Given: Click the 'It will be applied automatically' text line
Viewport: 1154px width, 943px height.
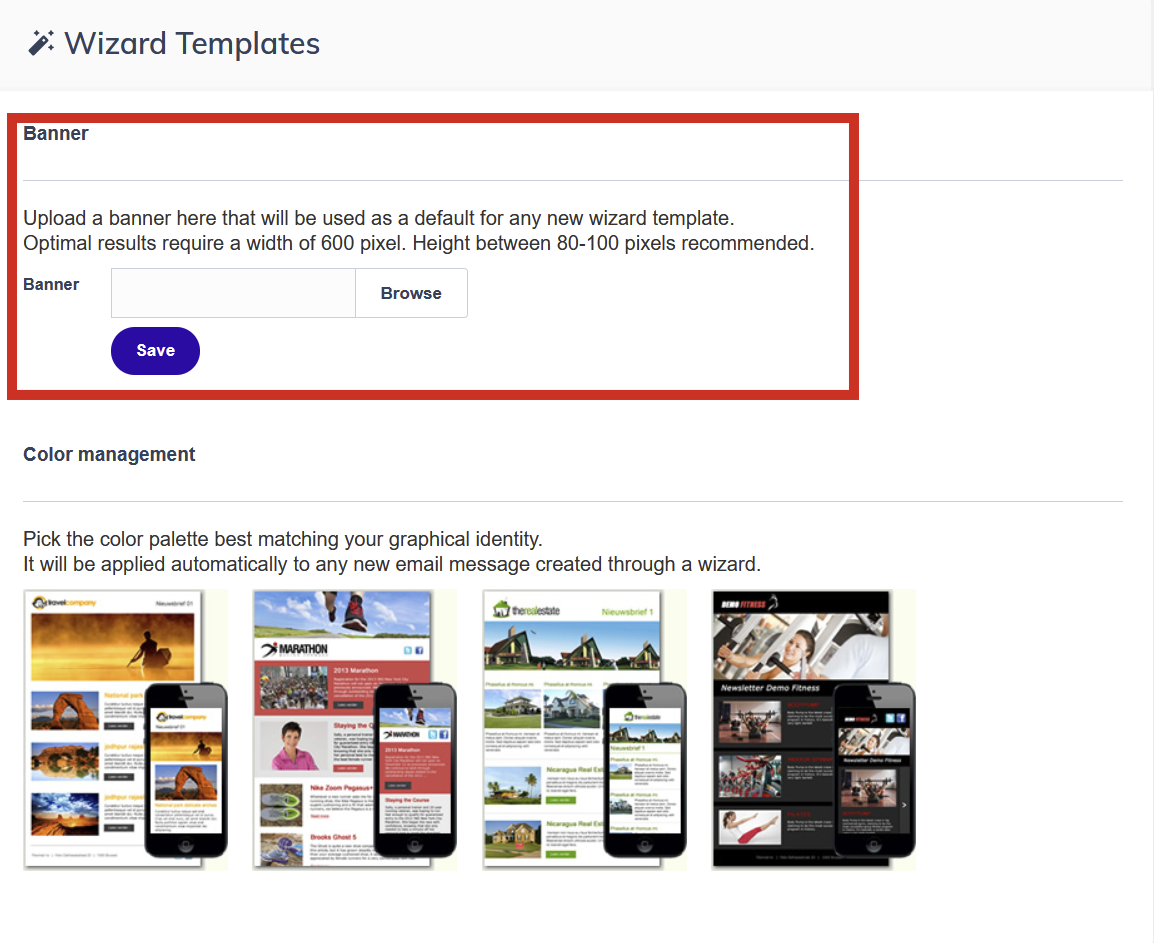Looking at the screenshot, I should (392, 564).
